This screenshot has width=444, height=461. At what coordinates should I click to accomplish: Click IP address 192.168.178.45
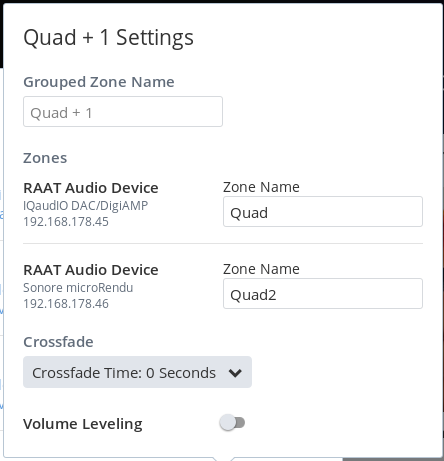click(x=66, y=222)
